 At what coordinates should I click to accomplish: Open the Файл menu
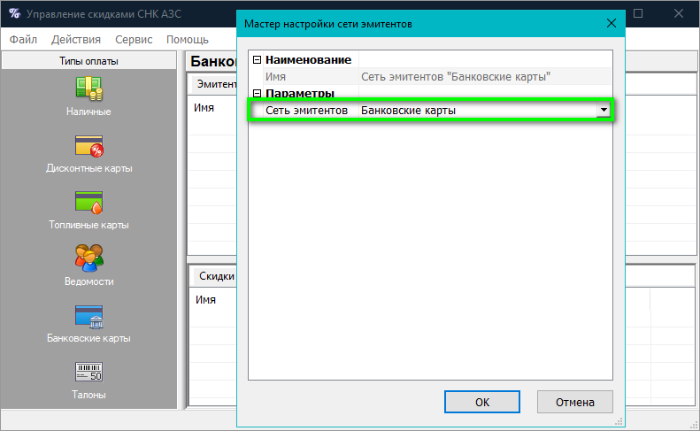[x=23, y=39]
